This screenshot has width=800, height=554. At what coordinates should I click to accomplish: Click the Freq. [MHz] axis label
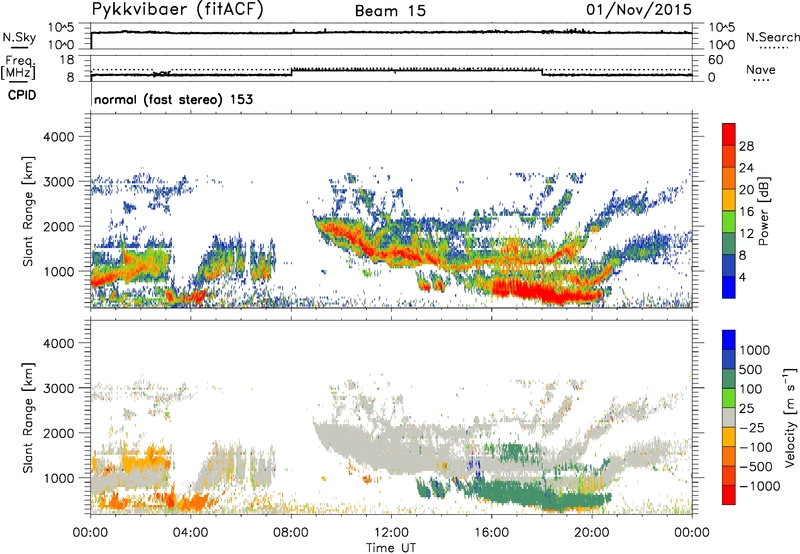[18, 68]
